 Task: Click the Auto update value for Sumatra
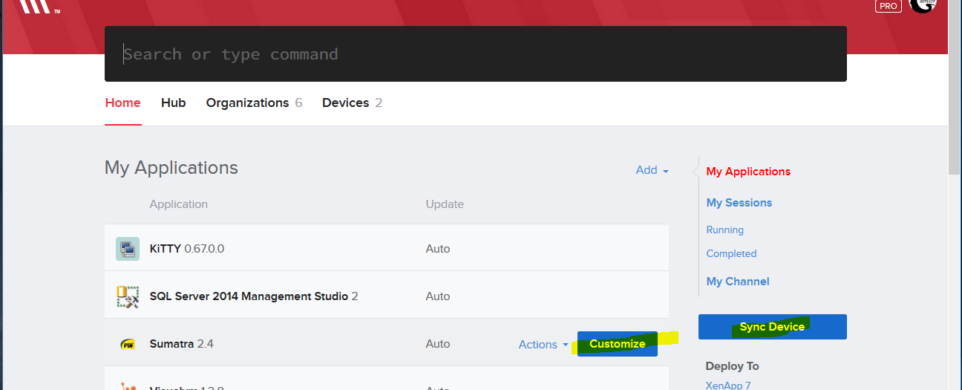point(437,344)
